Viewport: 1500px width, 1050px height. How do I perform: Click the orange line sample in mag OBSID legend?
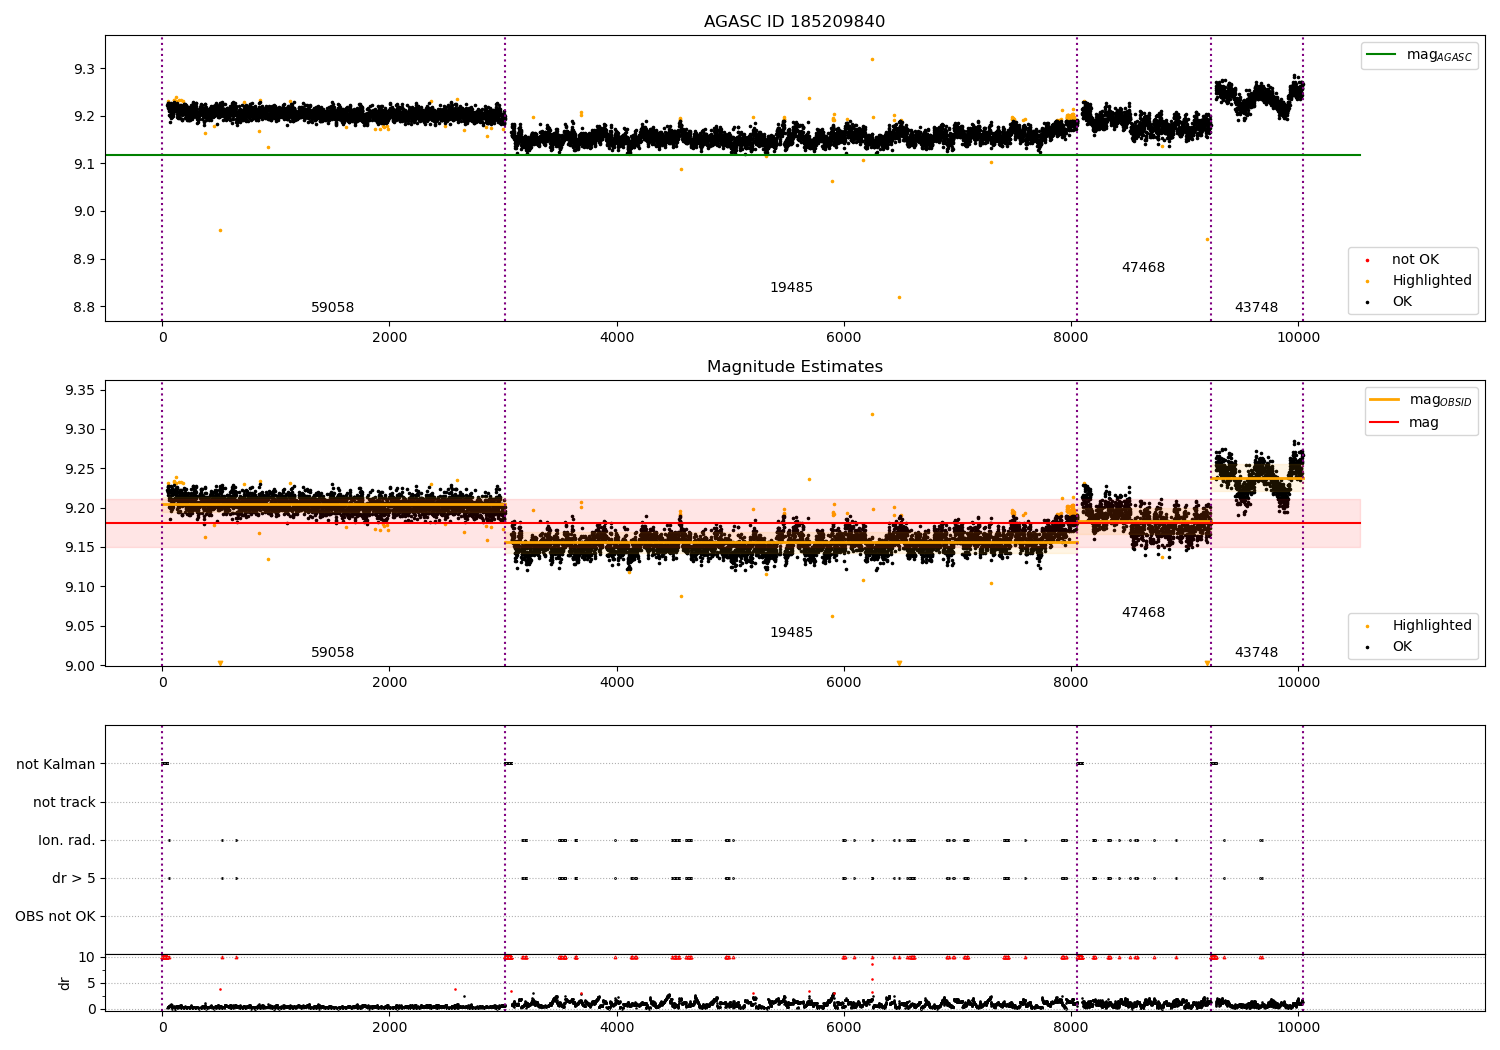tap(1385, 400)
